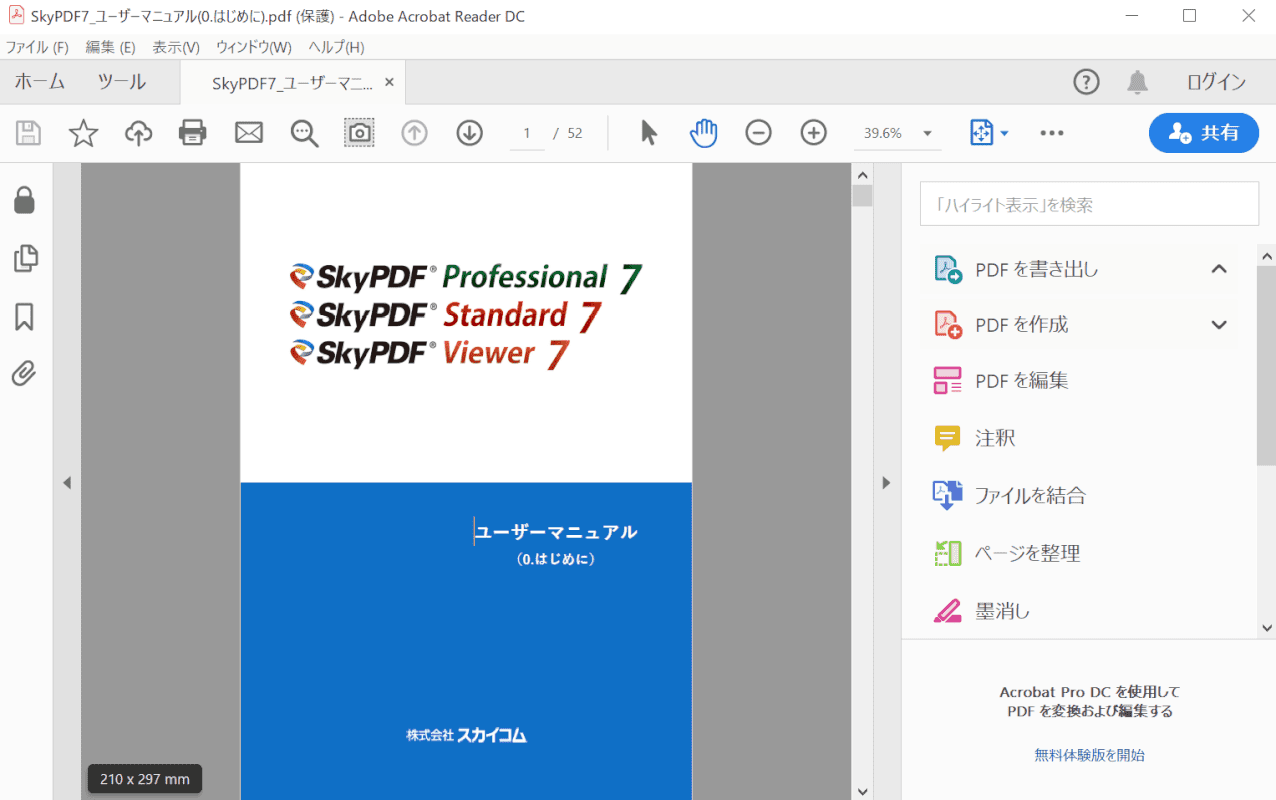The width and height of the screenshot is (1276, 800).
Task: Open the zoom level 39.6% dropdown
Action: pyautogui.click(x=927, y=134)
